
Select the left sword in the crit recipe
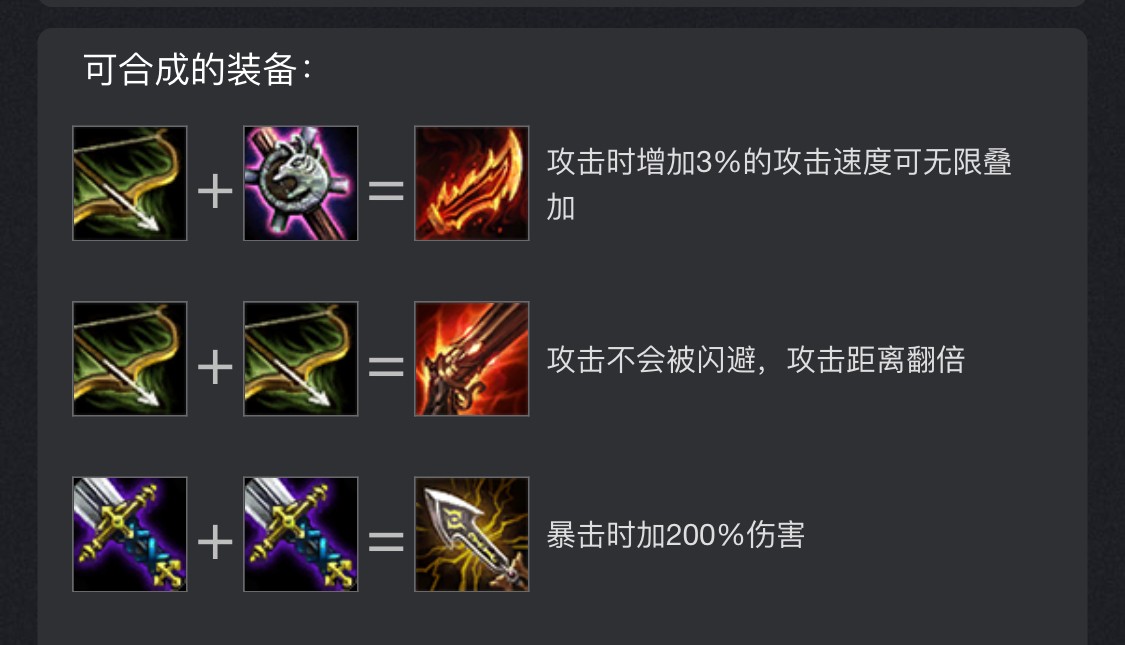pyautogui.click(x=130, y=535)
